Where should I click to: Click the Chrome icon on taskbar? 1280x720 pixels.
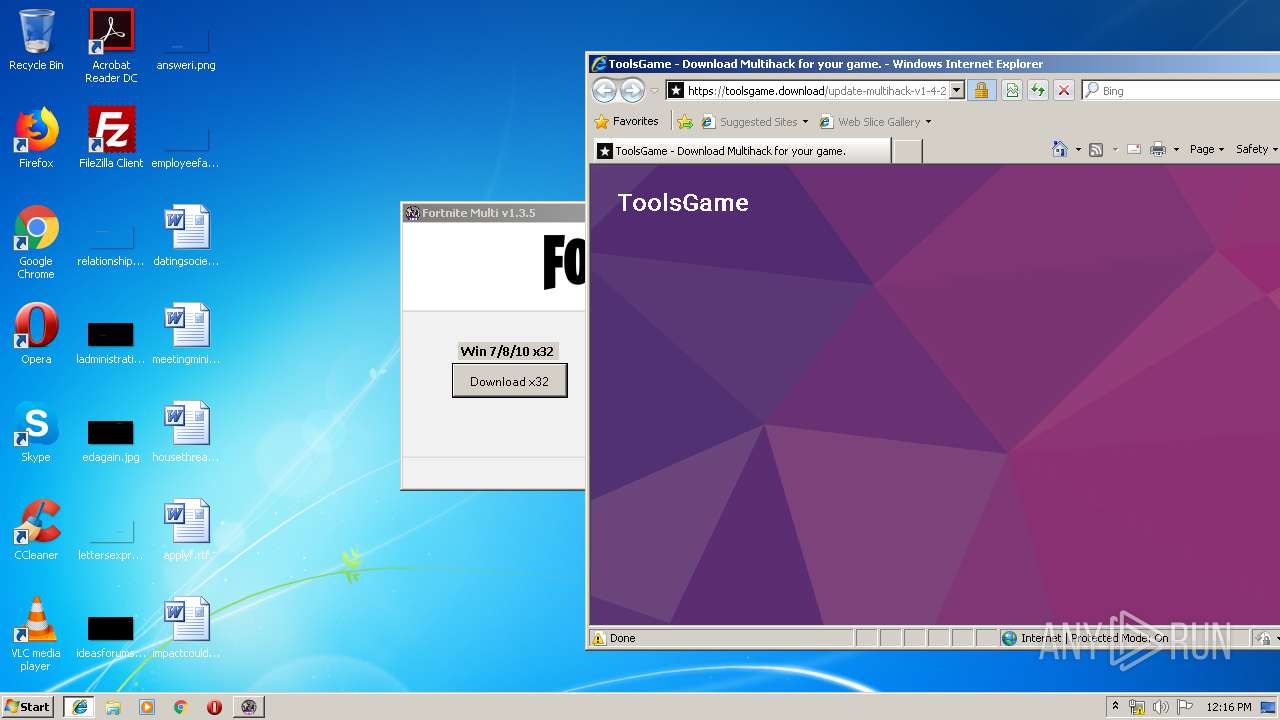click(181, 707)
